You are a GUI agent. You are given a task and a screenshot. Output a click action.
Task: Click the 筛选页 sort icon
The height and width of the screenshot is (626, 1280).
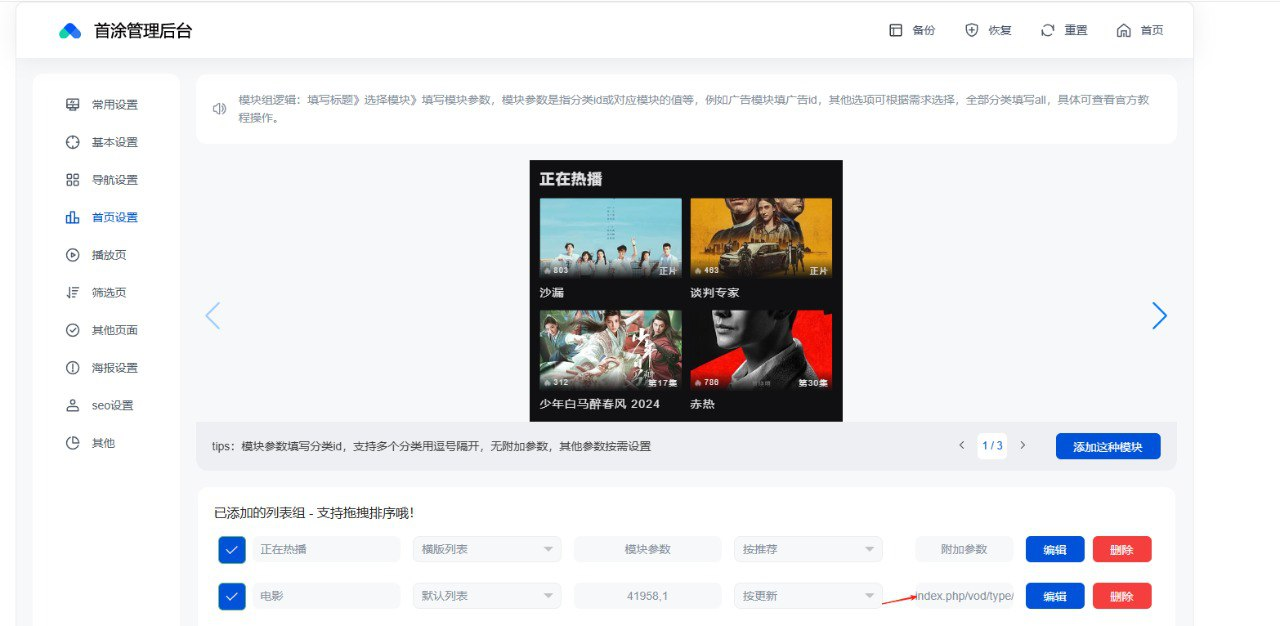coord(72,292)
